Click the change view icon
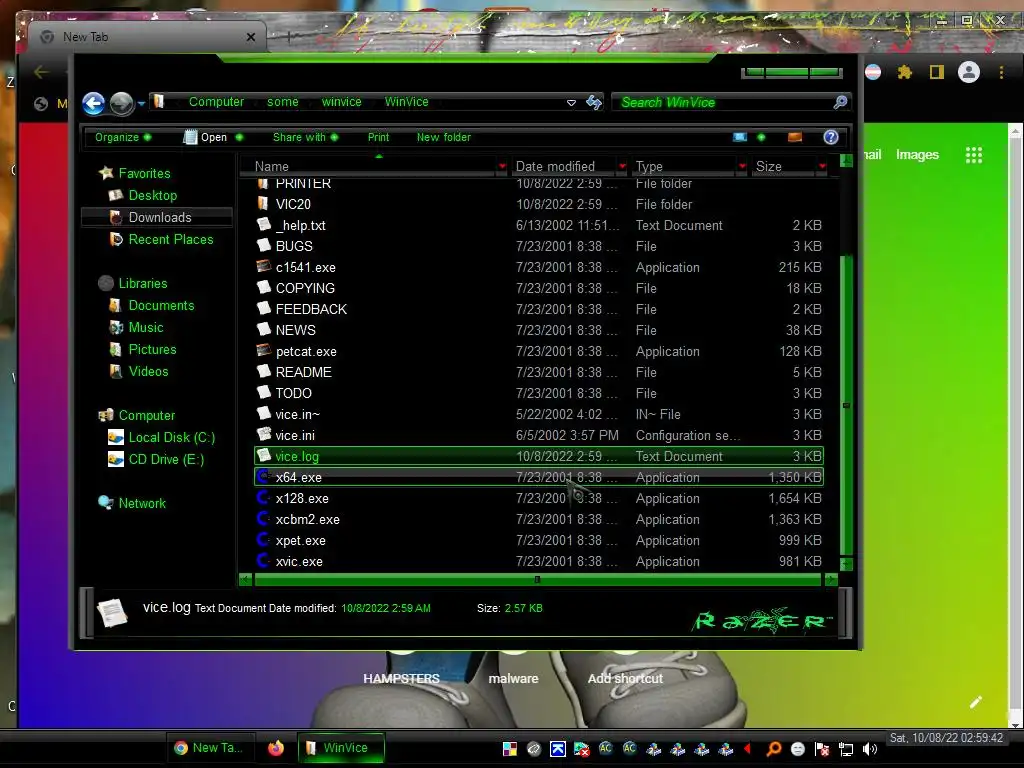The width and height of the screenshot is (1024, 768). (x=740, y=137)
